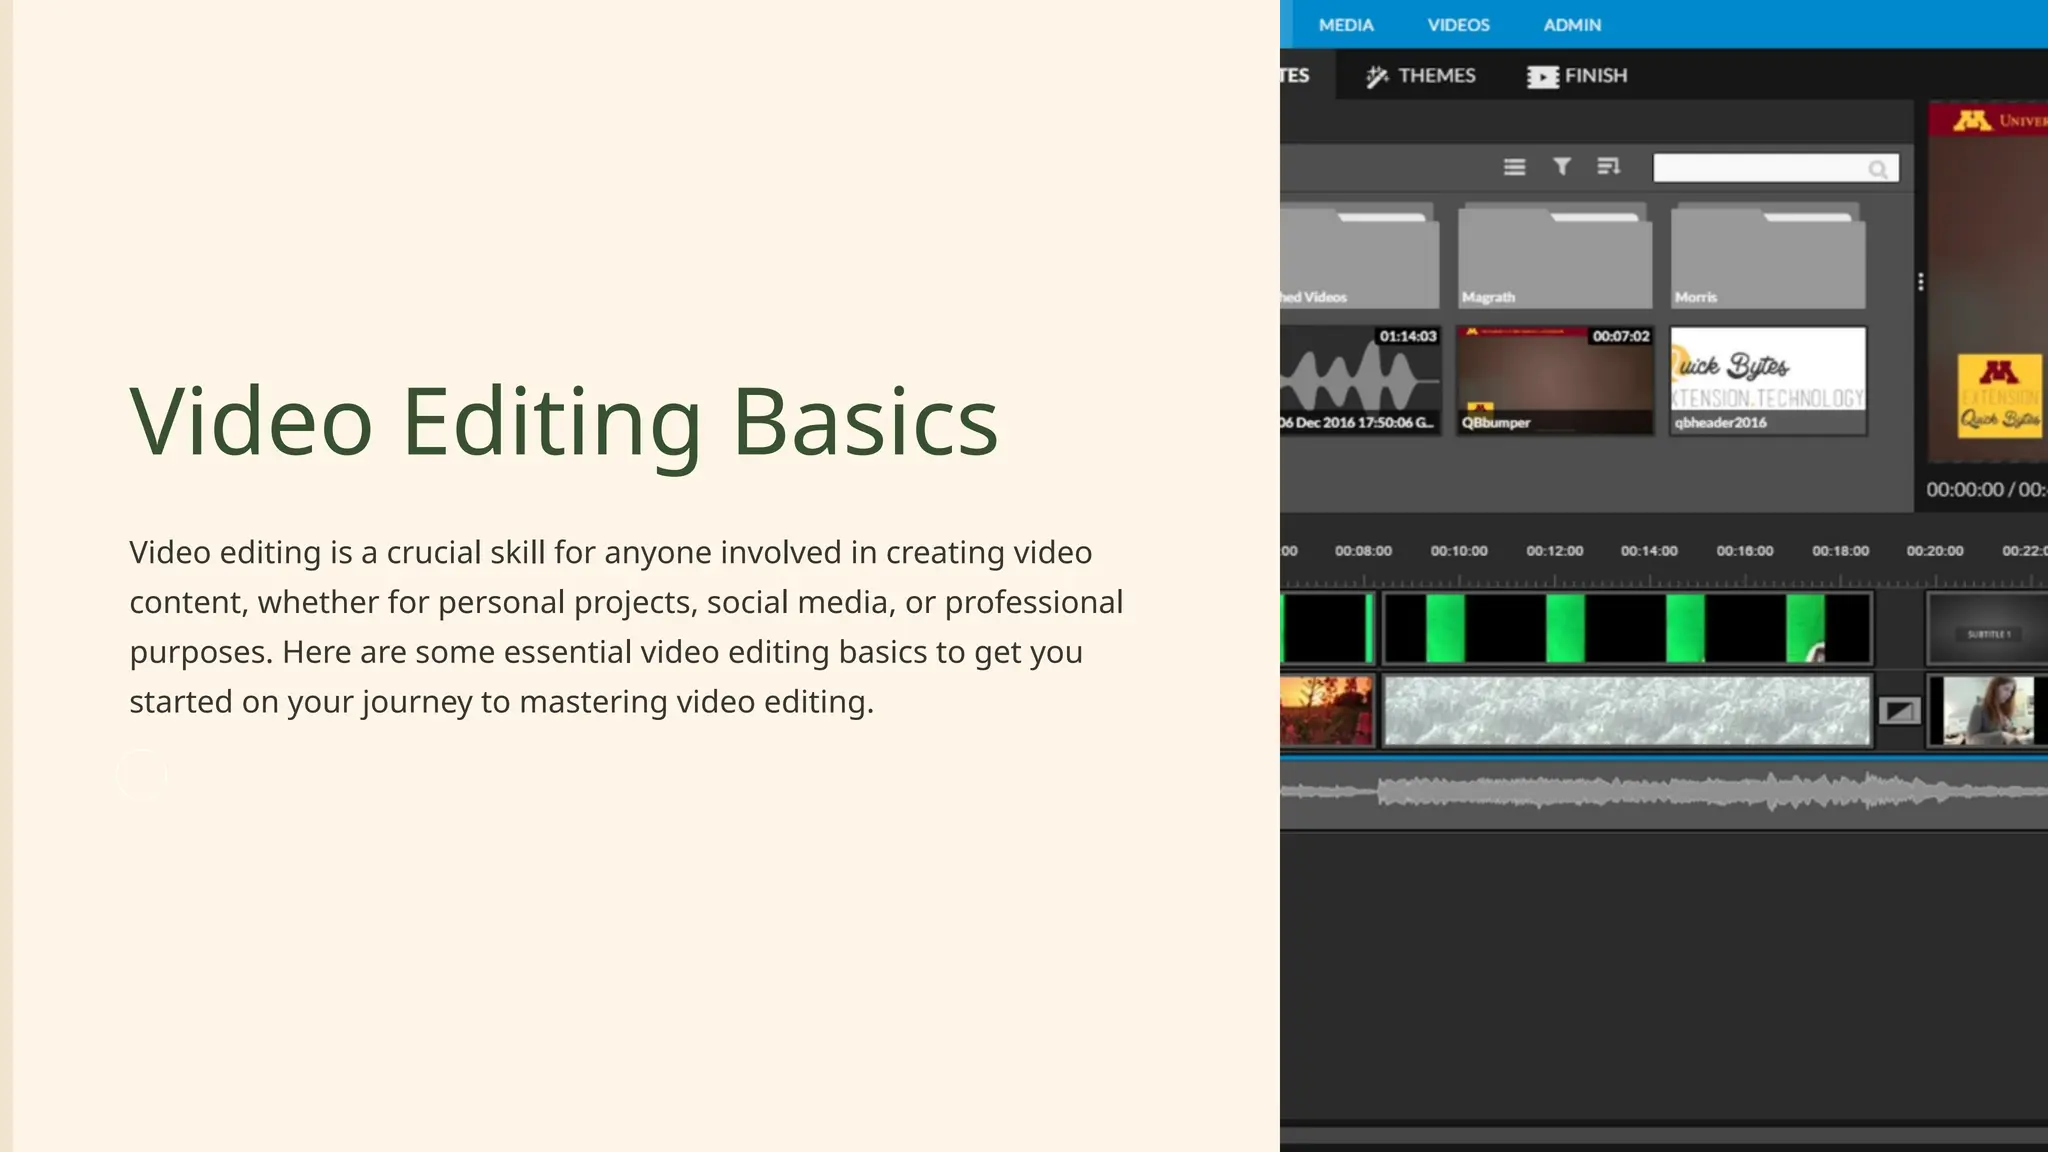The height and width of the screenshot is (1152, 2048).
Task: Open the ADMIN menu
Action: 1572,25
